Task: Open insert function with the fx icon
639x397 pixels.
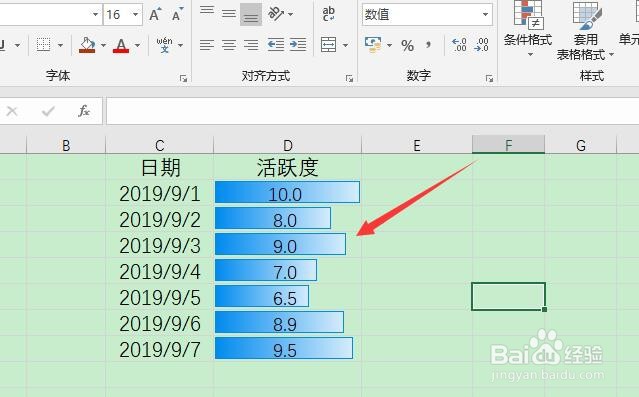Action: [x=84, y=111]
